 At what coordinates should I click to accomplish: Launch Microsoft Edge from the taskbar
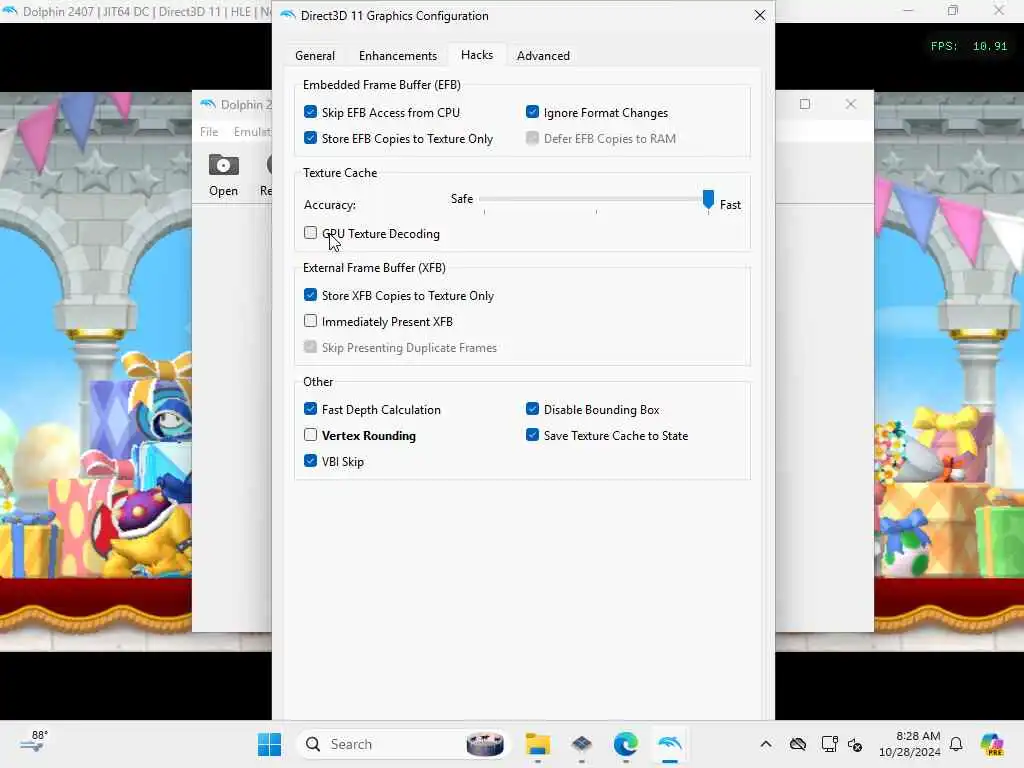tap(626, 744)
